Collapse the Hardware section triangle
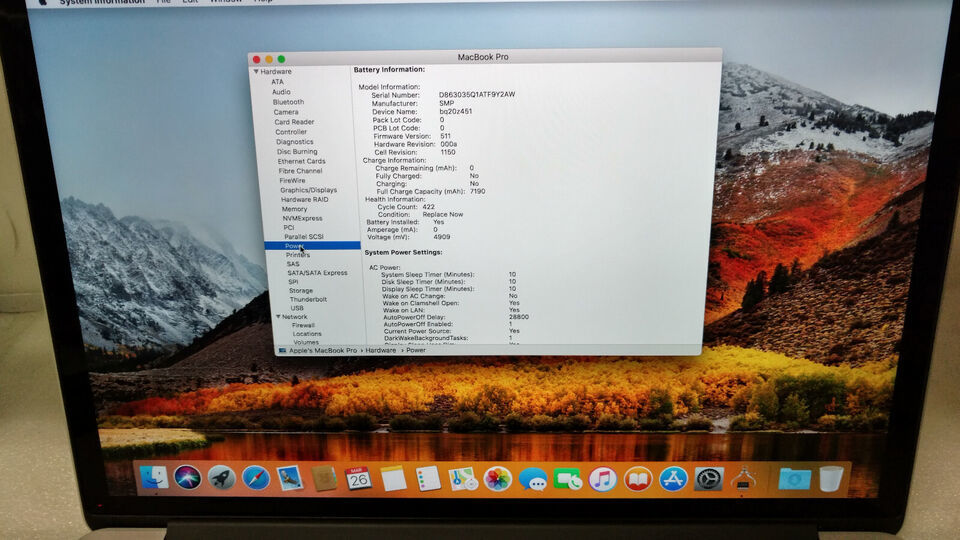 [256, 72]
